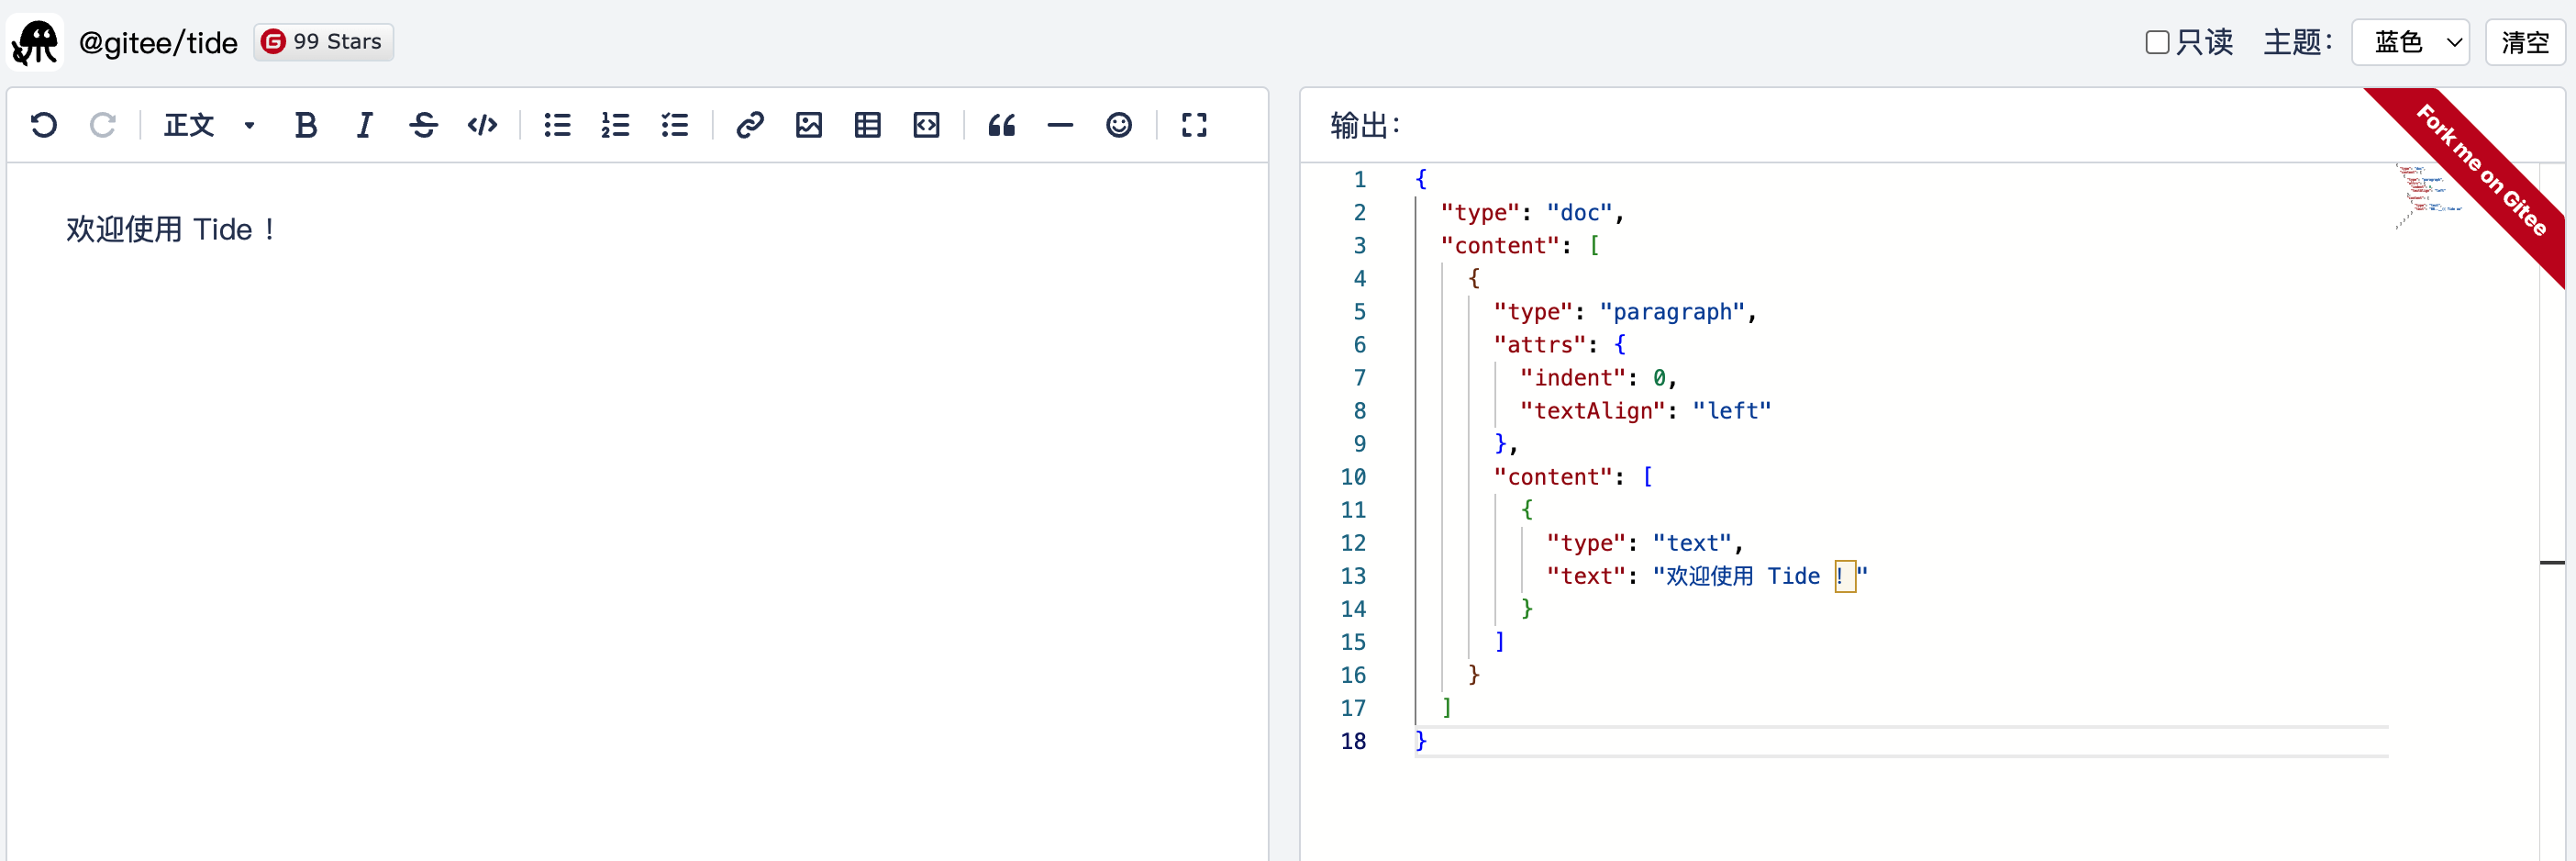The height and width of the screenshot is (861, 2576).
Task: Insert a blockquote
Action: tap(1002, 125)
